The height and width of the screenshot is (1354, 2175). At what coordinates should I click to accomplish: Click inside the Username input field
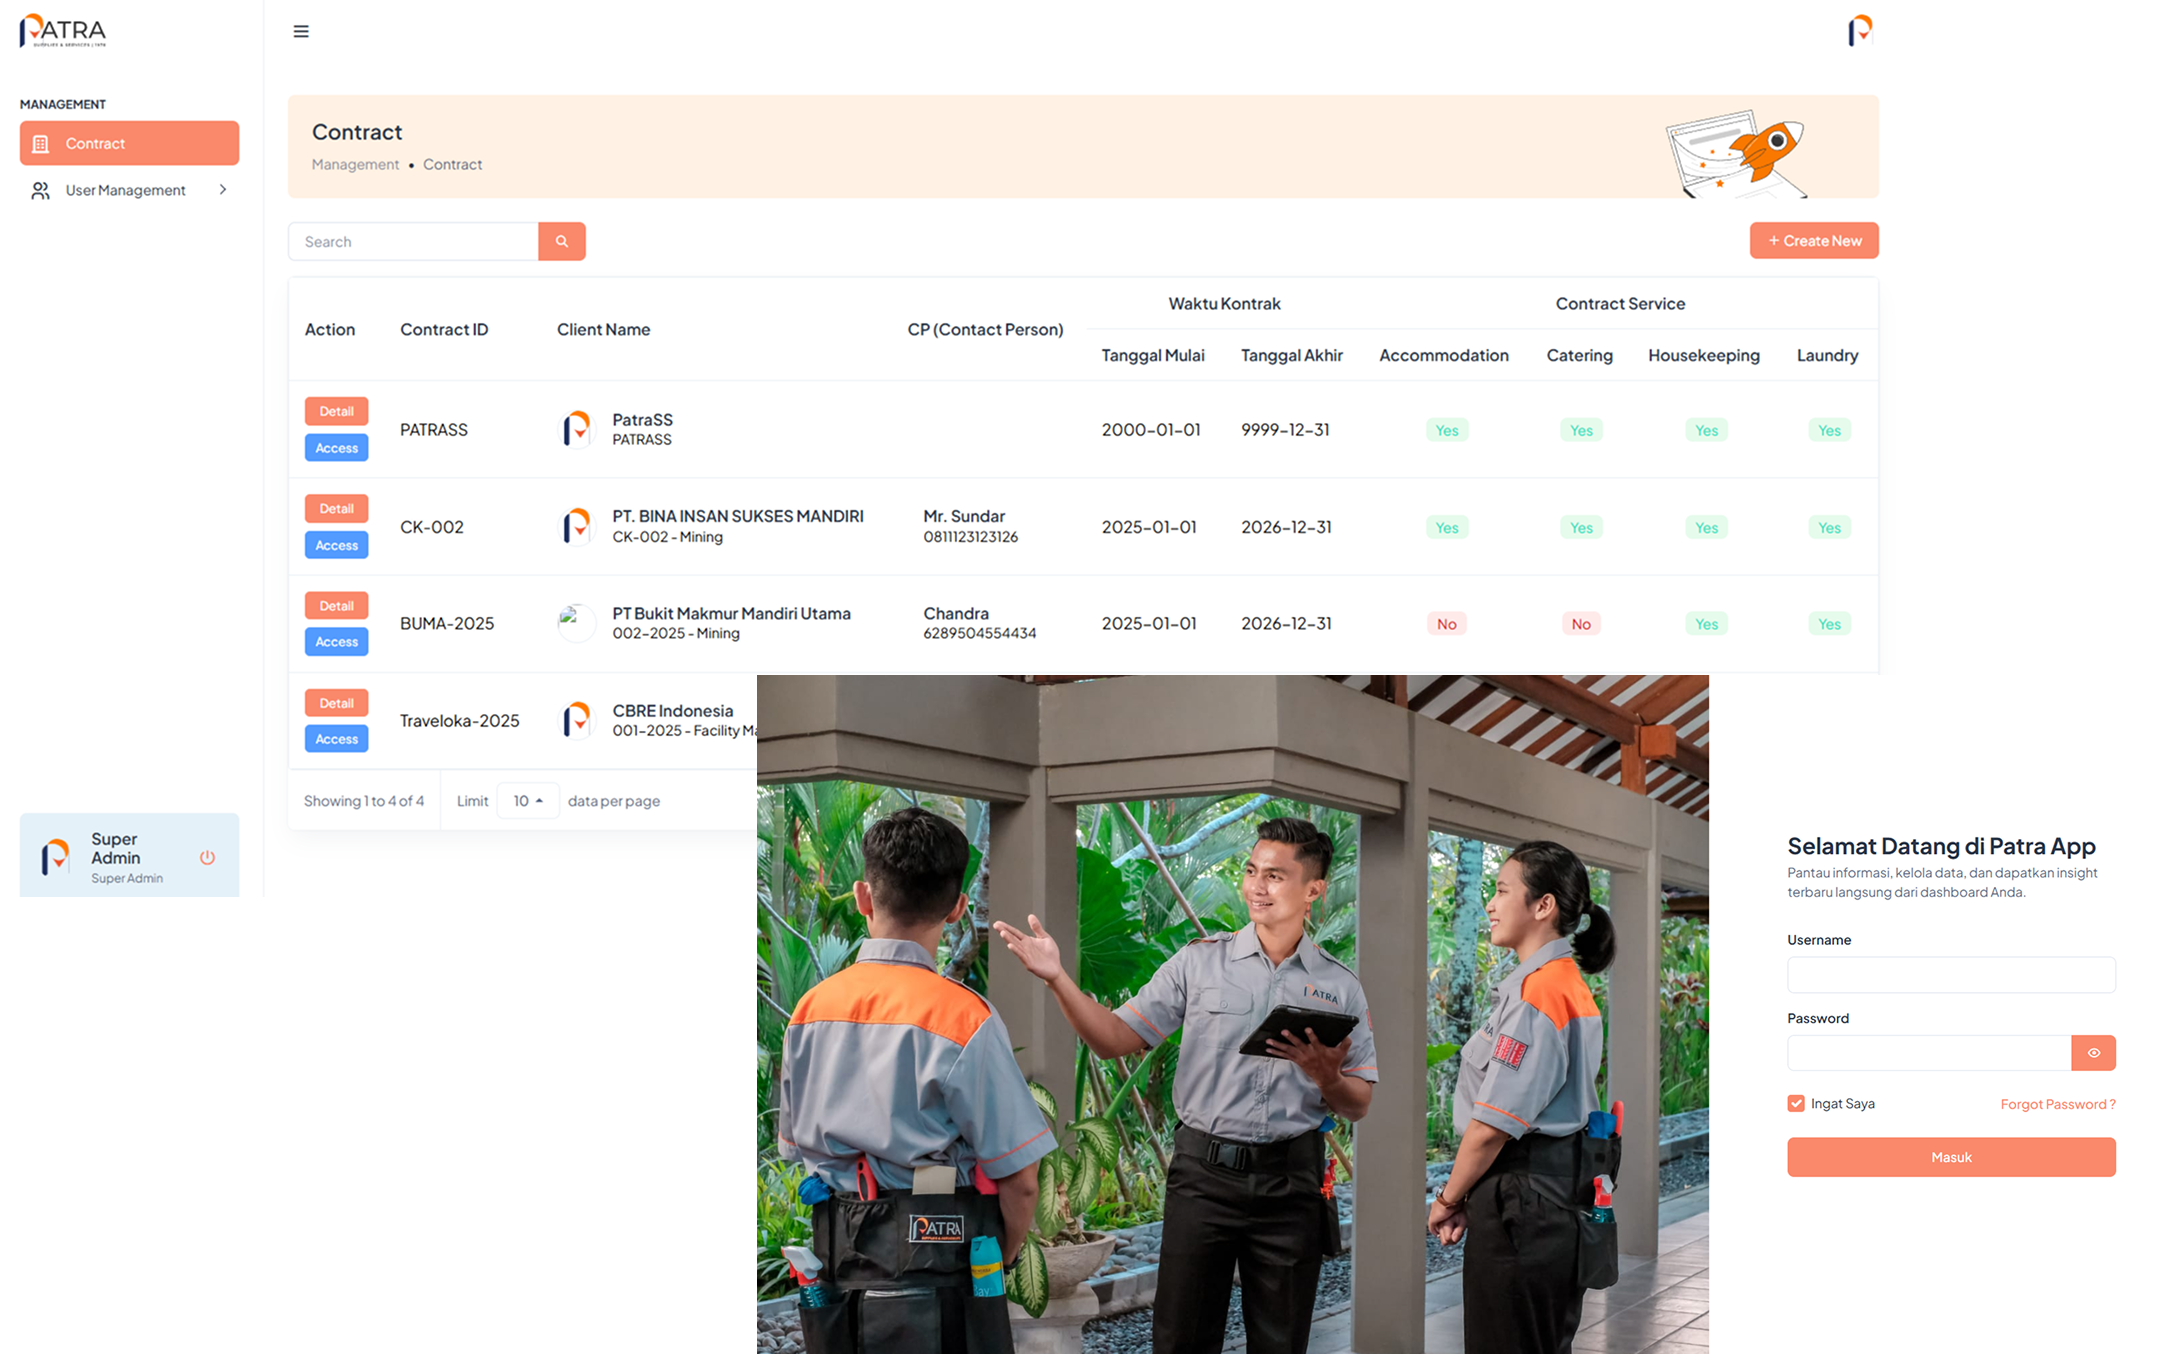(1949, 974)
